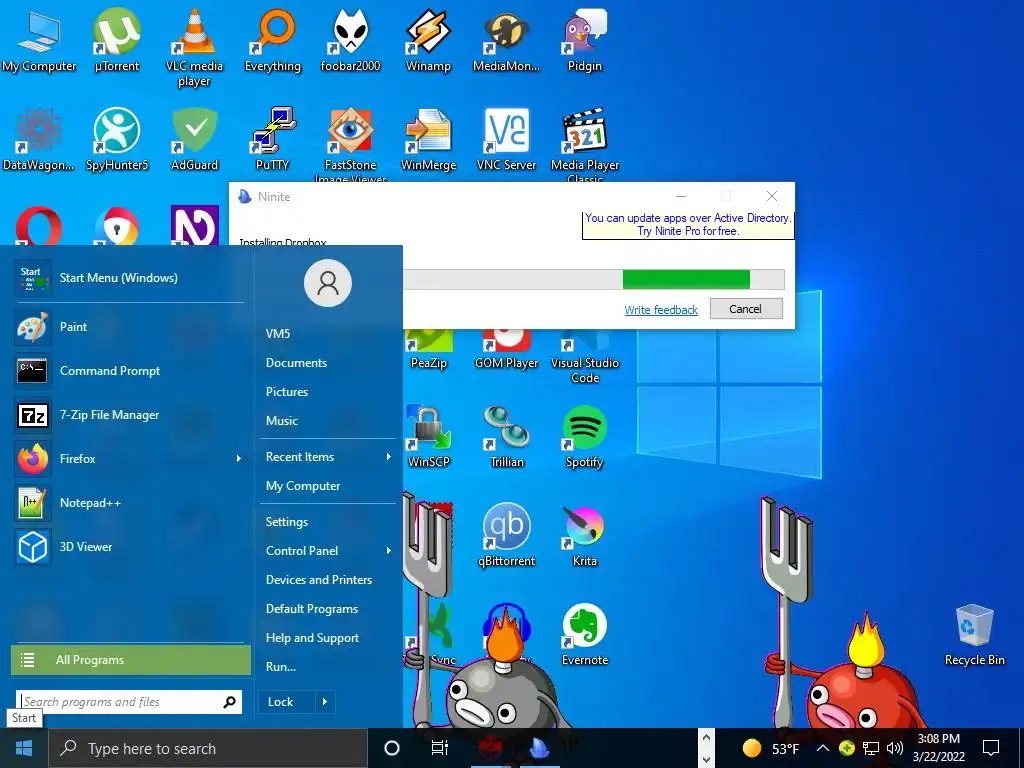This screenshot has width=1024, height=768.
Task: Launch Media Player Classic icon
Action: [x=584, y=144]
